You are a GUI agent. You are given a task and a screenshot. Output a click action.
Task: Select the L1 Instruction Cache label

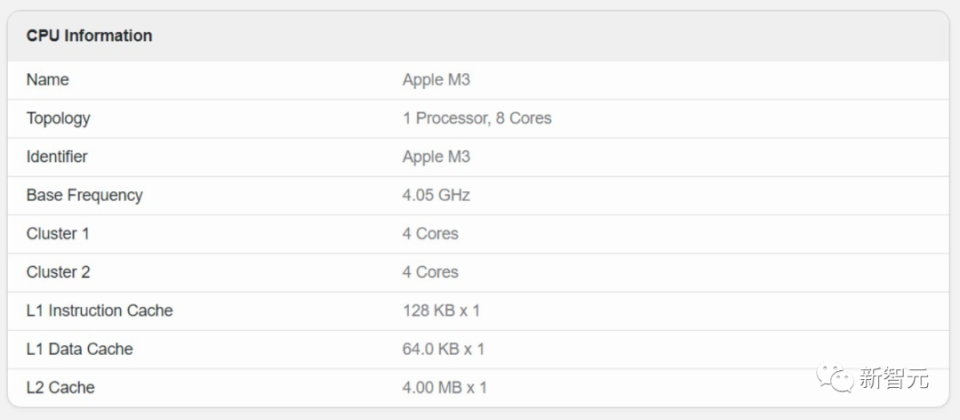click(99, 310)
